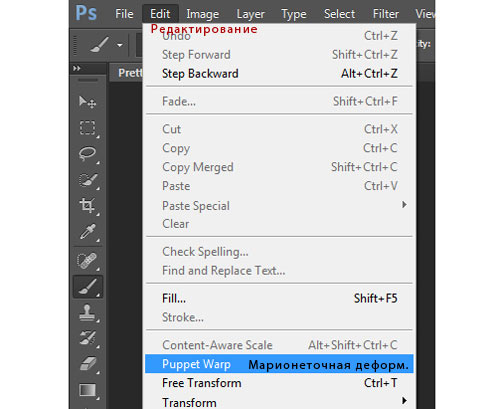
Task: Select the Eyedropper tool
Action: [88, 232]
